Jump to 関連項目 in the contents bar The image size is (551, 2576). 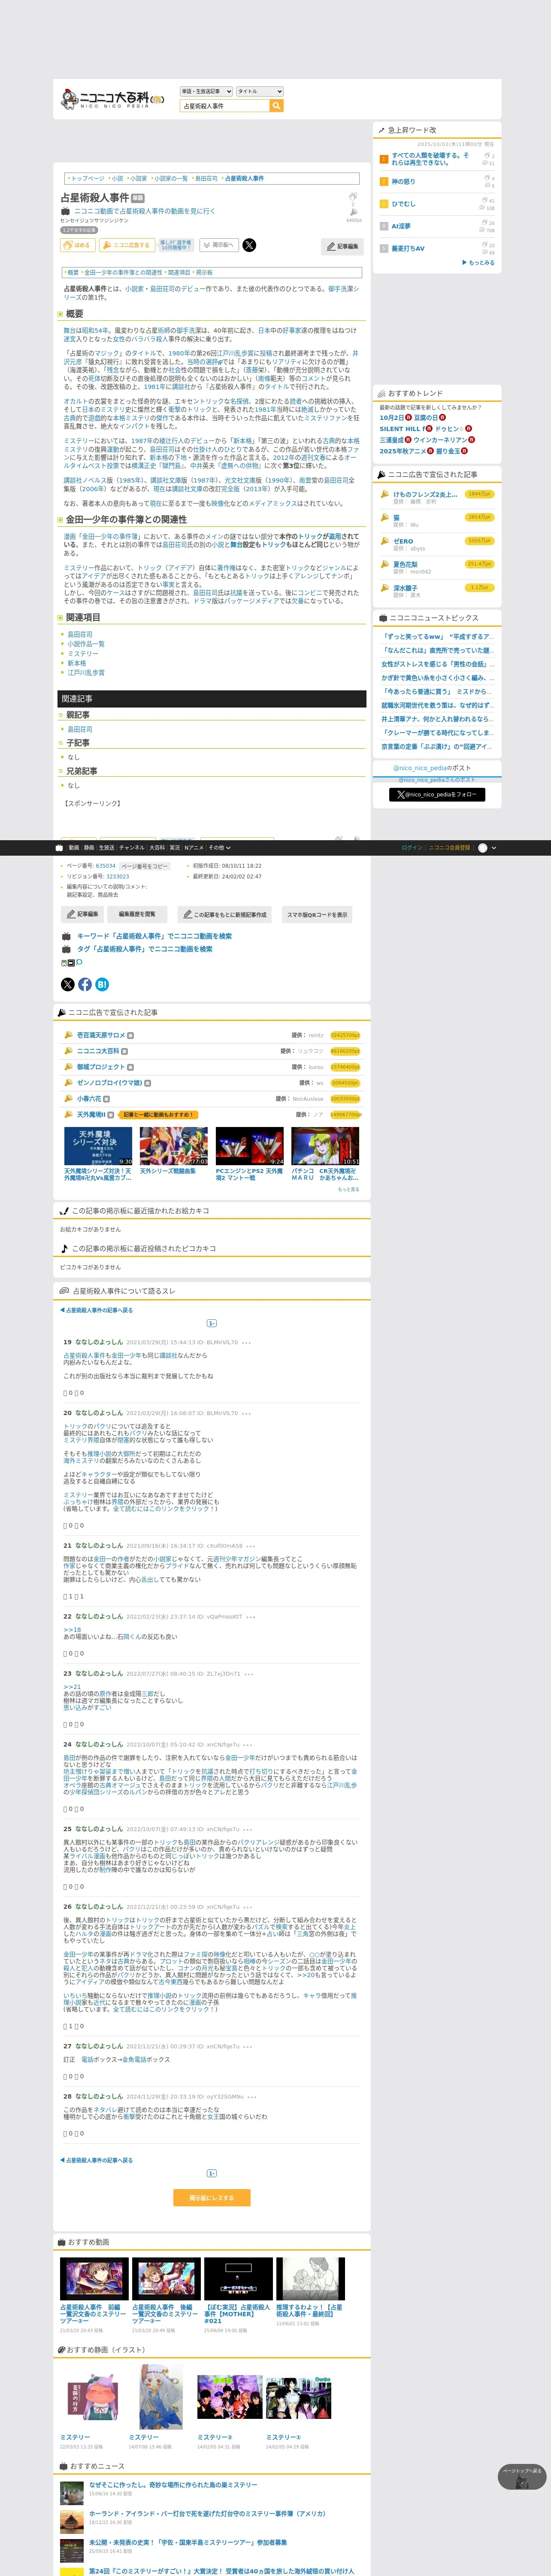[x=179, y=272]
